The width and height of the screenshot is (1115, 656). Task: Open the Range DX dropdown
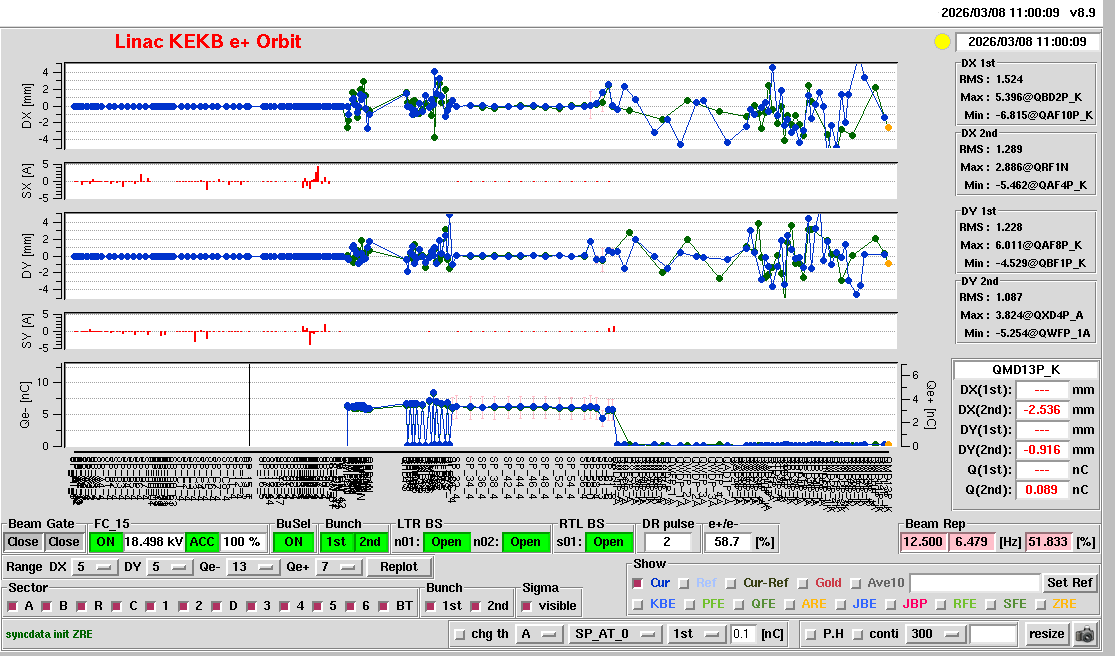pos(94,567)
